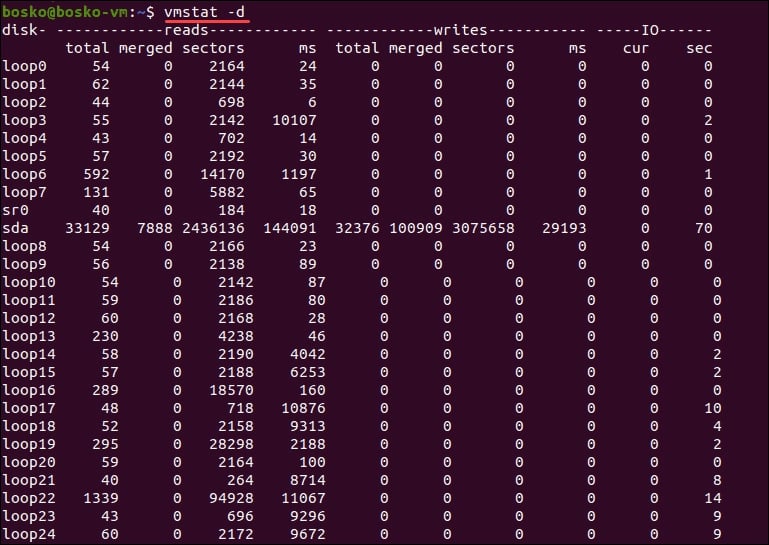Click the typed command vmstat -d

pos(204,12)
